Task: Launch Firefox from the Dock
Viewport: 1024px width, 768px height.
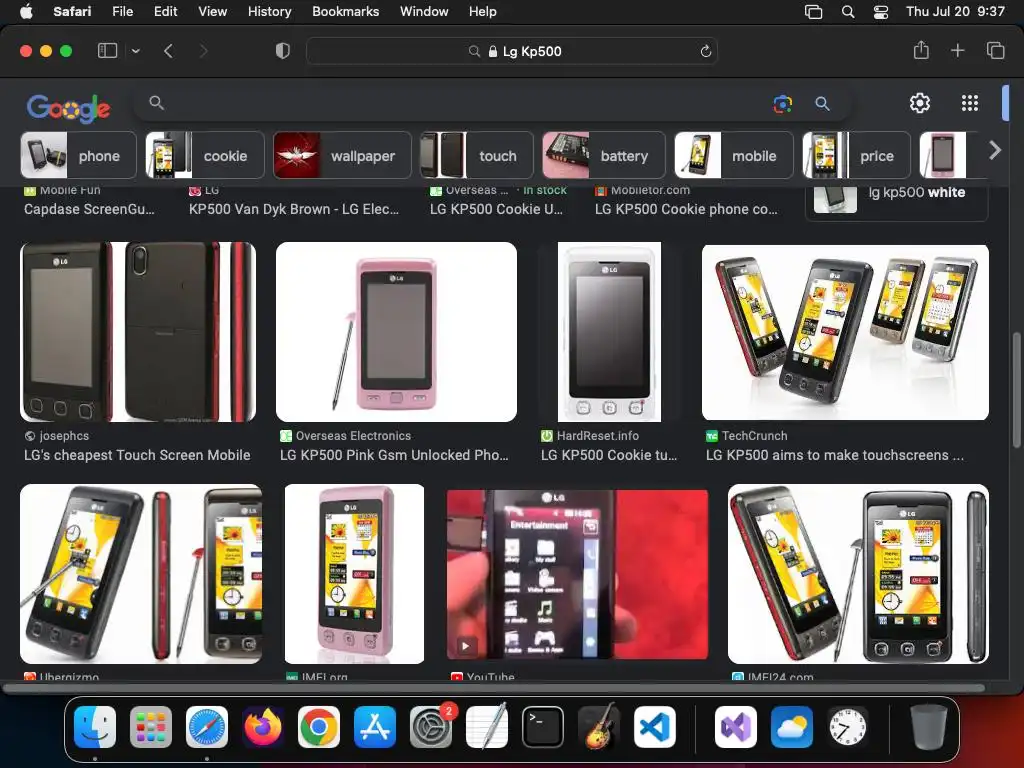Action: tap(263, 727)
